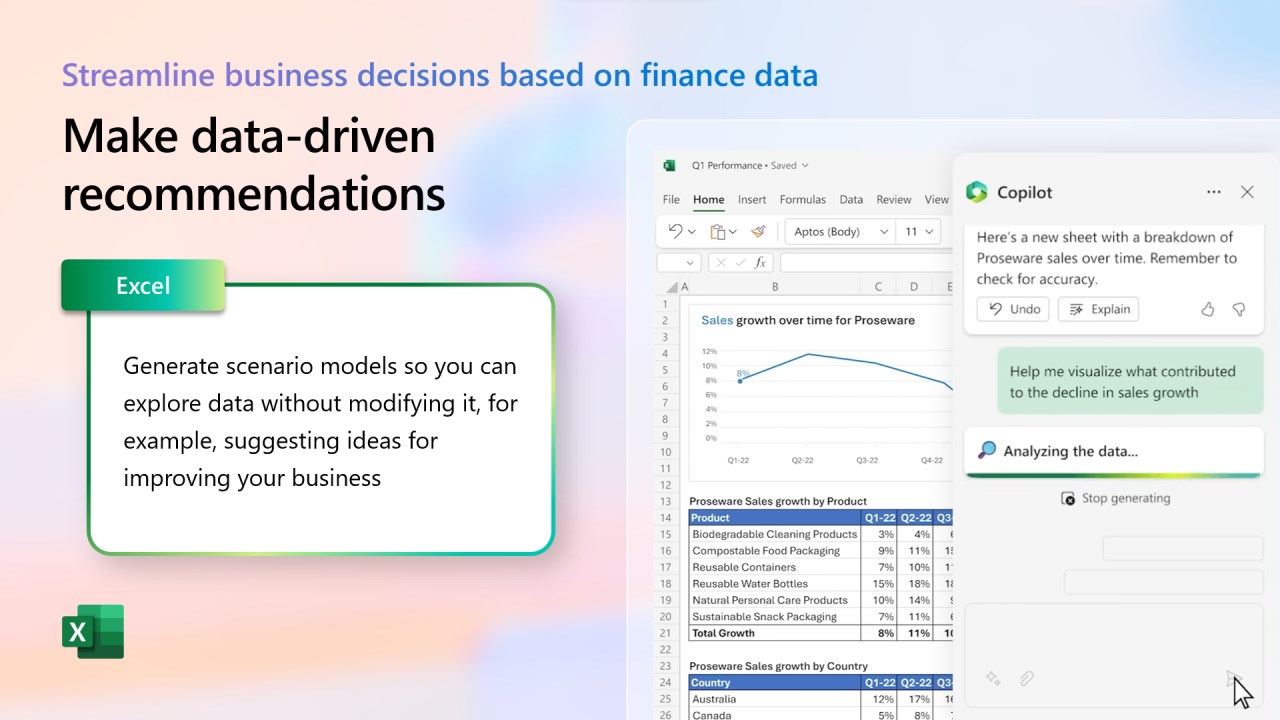
Task: Click the formula bar input field
Action: (866, 262)
